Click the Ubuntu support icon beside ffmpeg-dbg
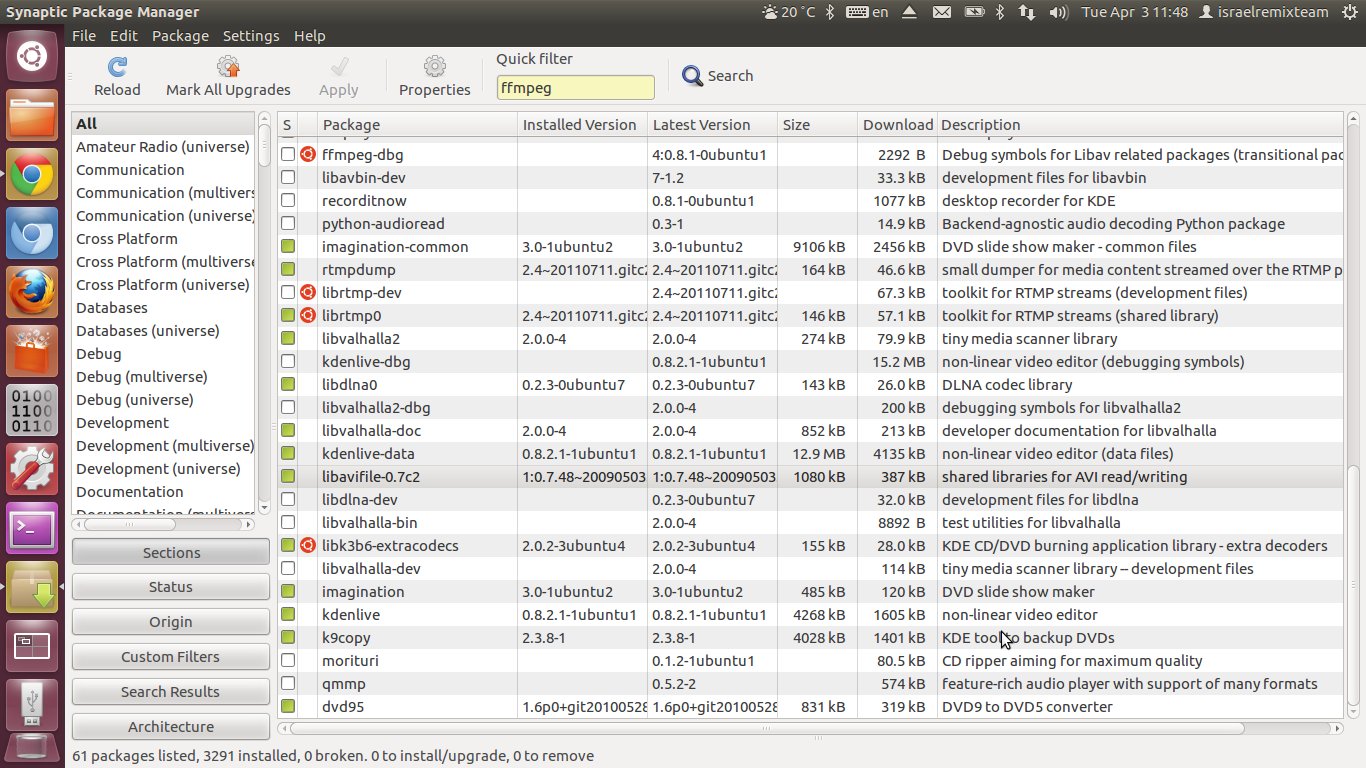1366x768 pixels. 308,154
